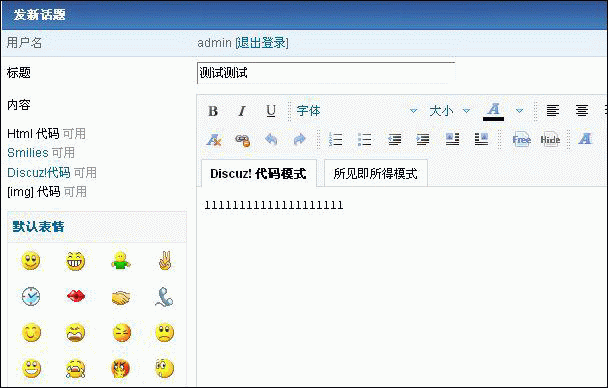Click the float image left icon
The image size is (608, 388).
453,139
